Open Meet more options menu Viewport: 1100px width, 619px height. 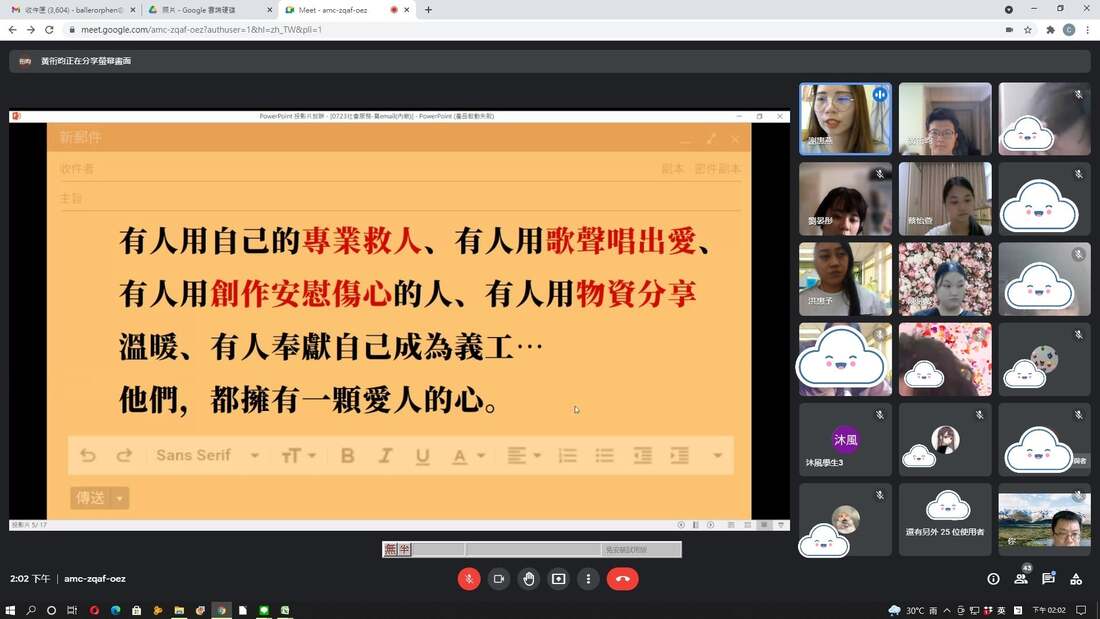click(x=588, y=579)
